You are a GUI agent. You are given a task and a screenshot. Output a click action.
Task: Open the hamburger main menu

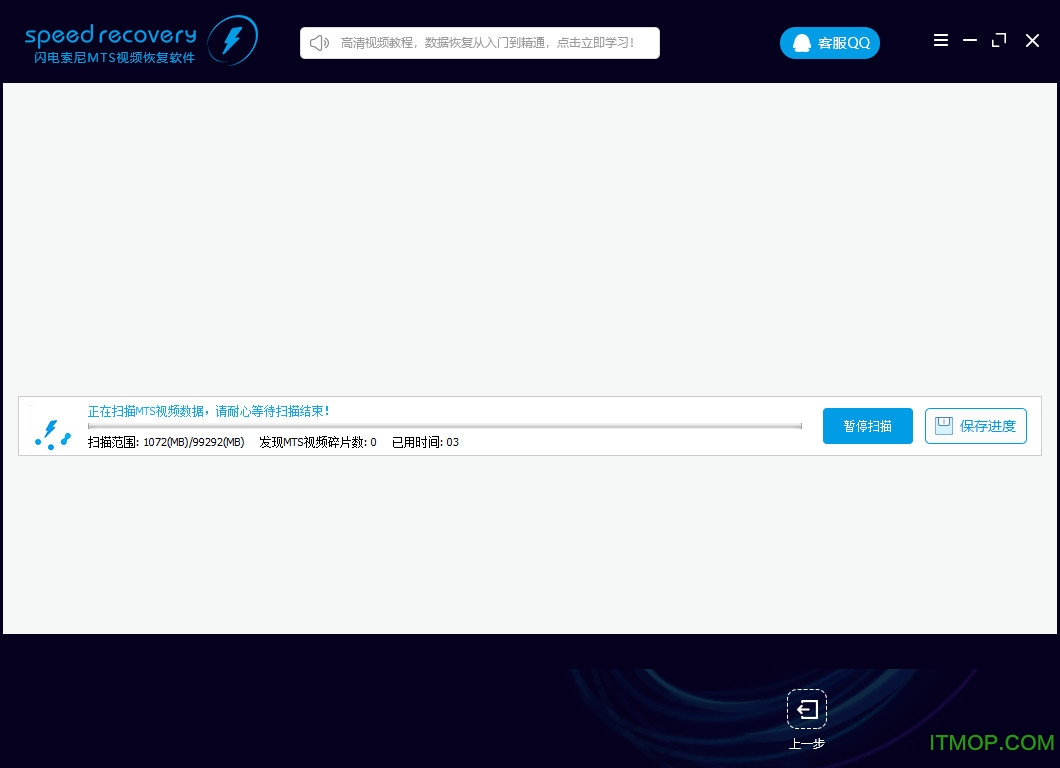click(x=941, y=41)
